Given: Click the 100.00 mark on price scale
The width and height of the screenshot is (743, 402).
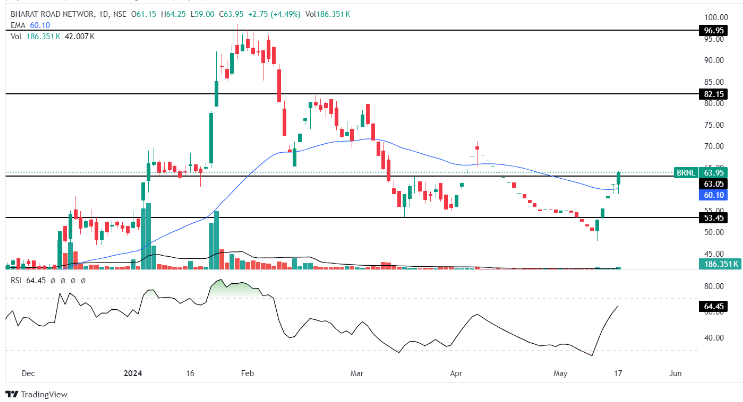Looking at the screenshot, I should [714, 17].
